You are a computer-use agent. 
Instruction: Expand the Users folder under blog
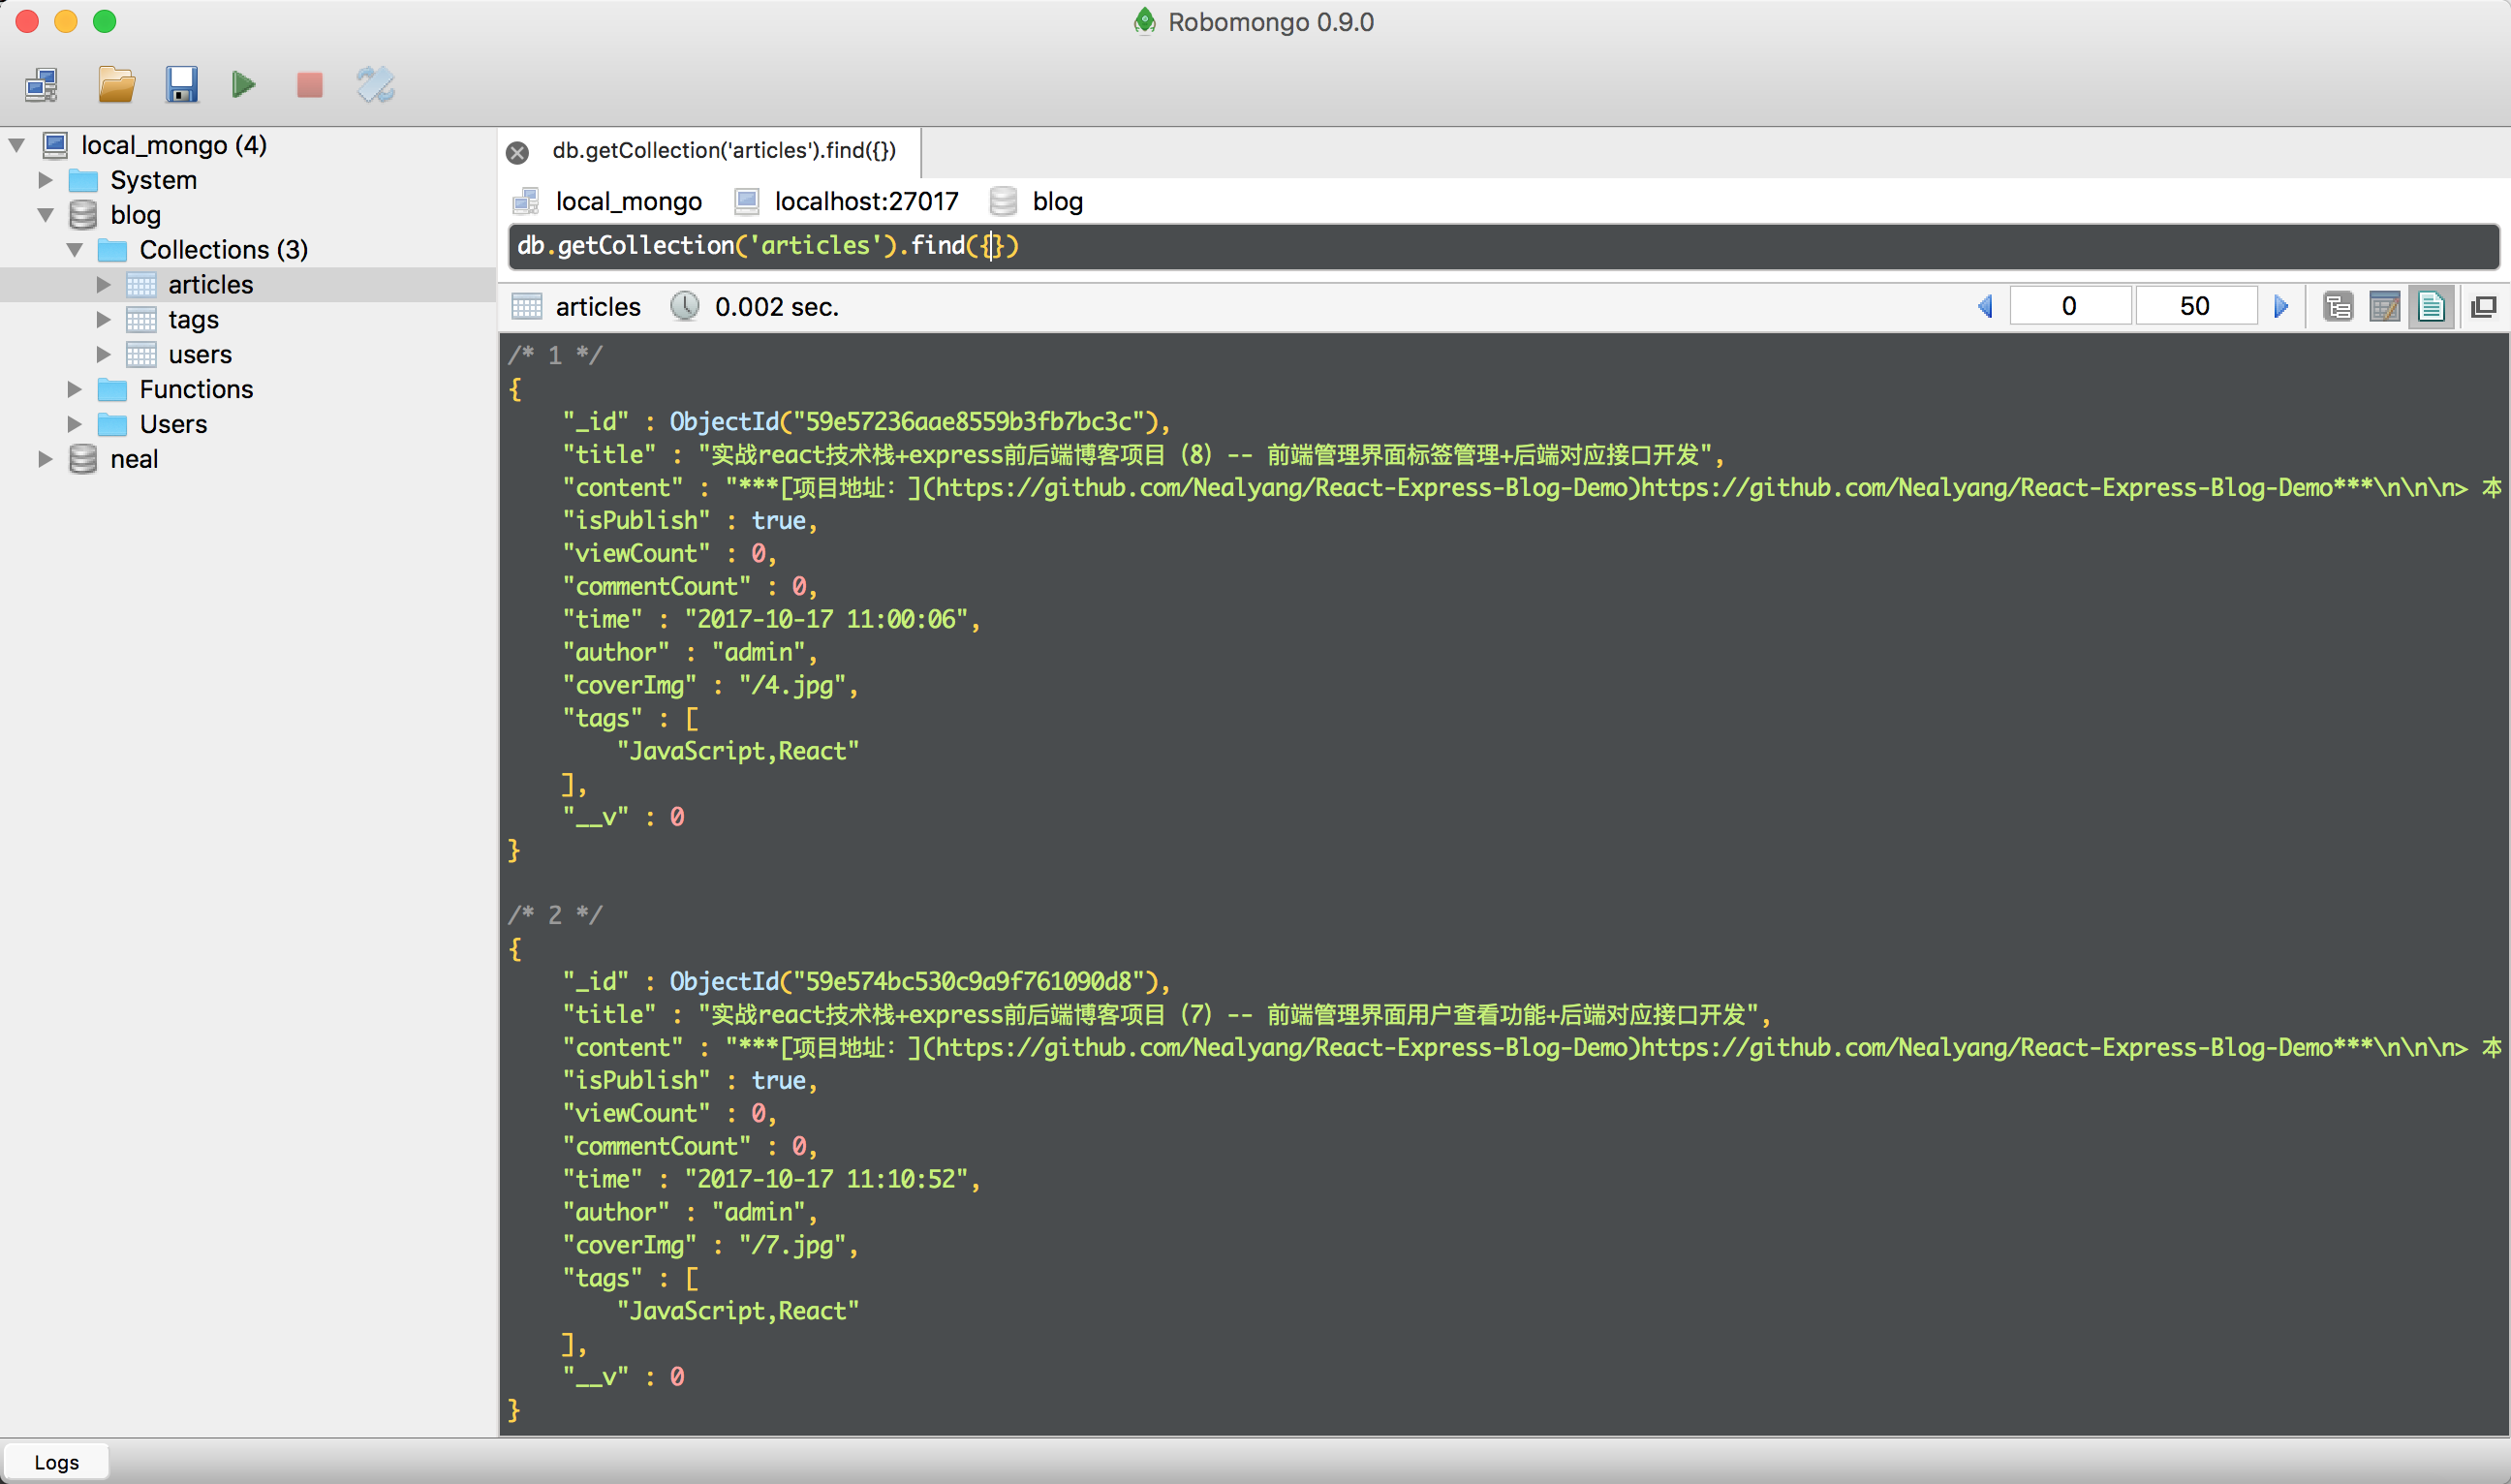click(x=74, y=424)
